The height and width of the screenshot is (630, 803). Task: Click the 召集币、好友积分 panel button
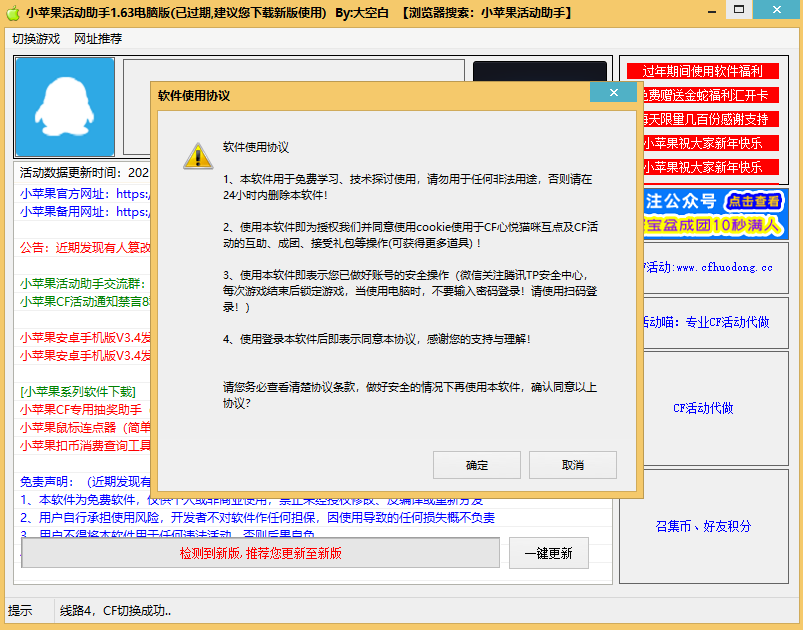703,526
